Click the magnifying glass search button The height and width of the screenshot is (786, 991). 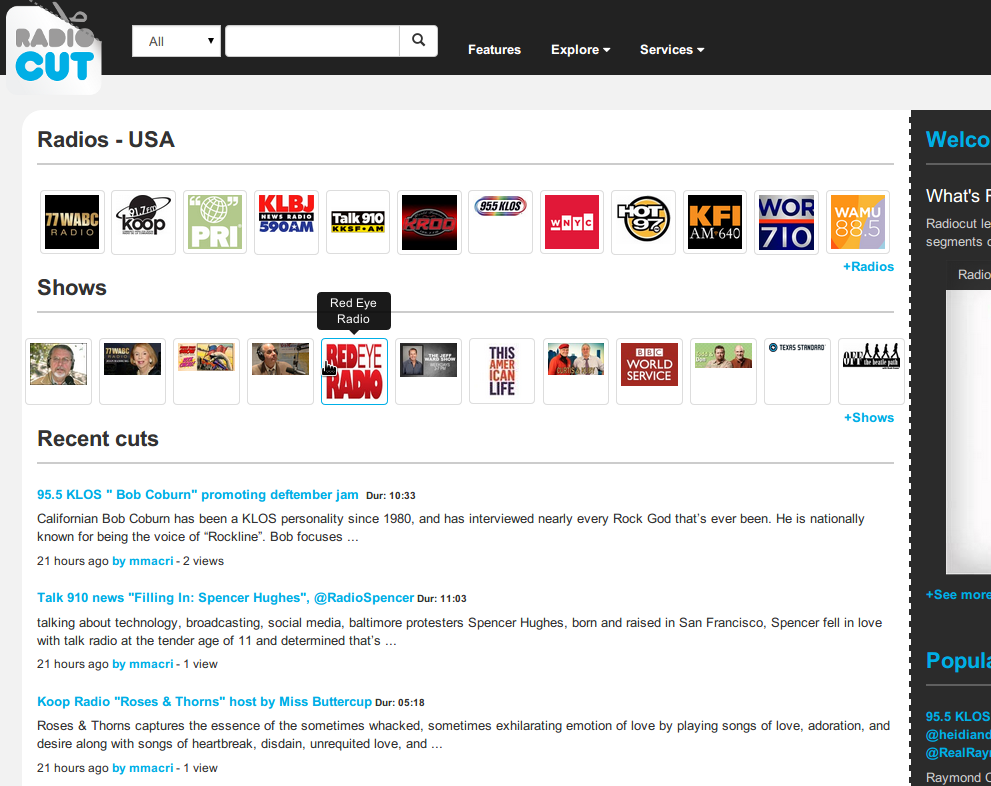pyautogui.click(x=418, y=41)
